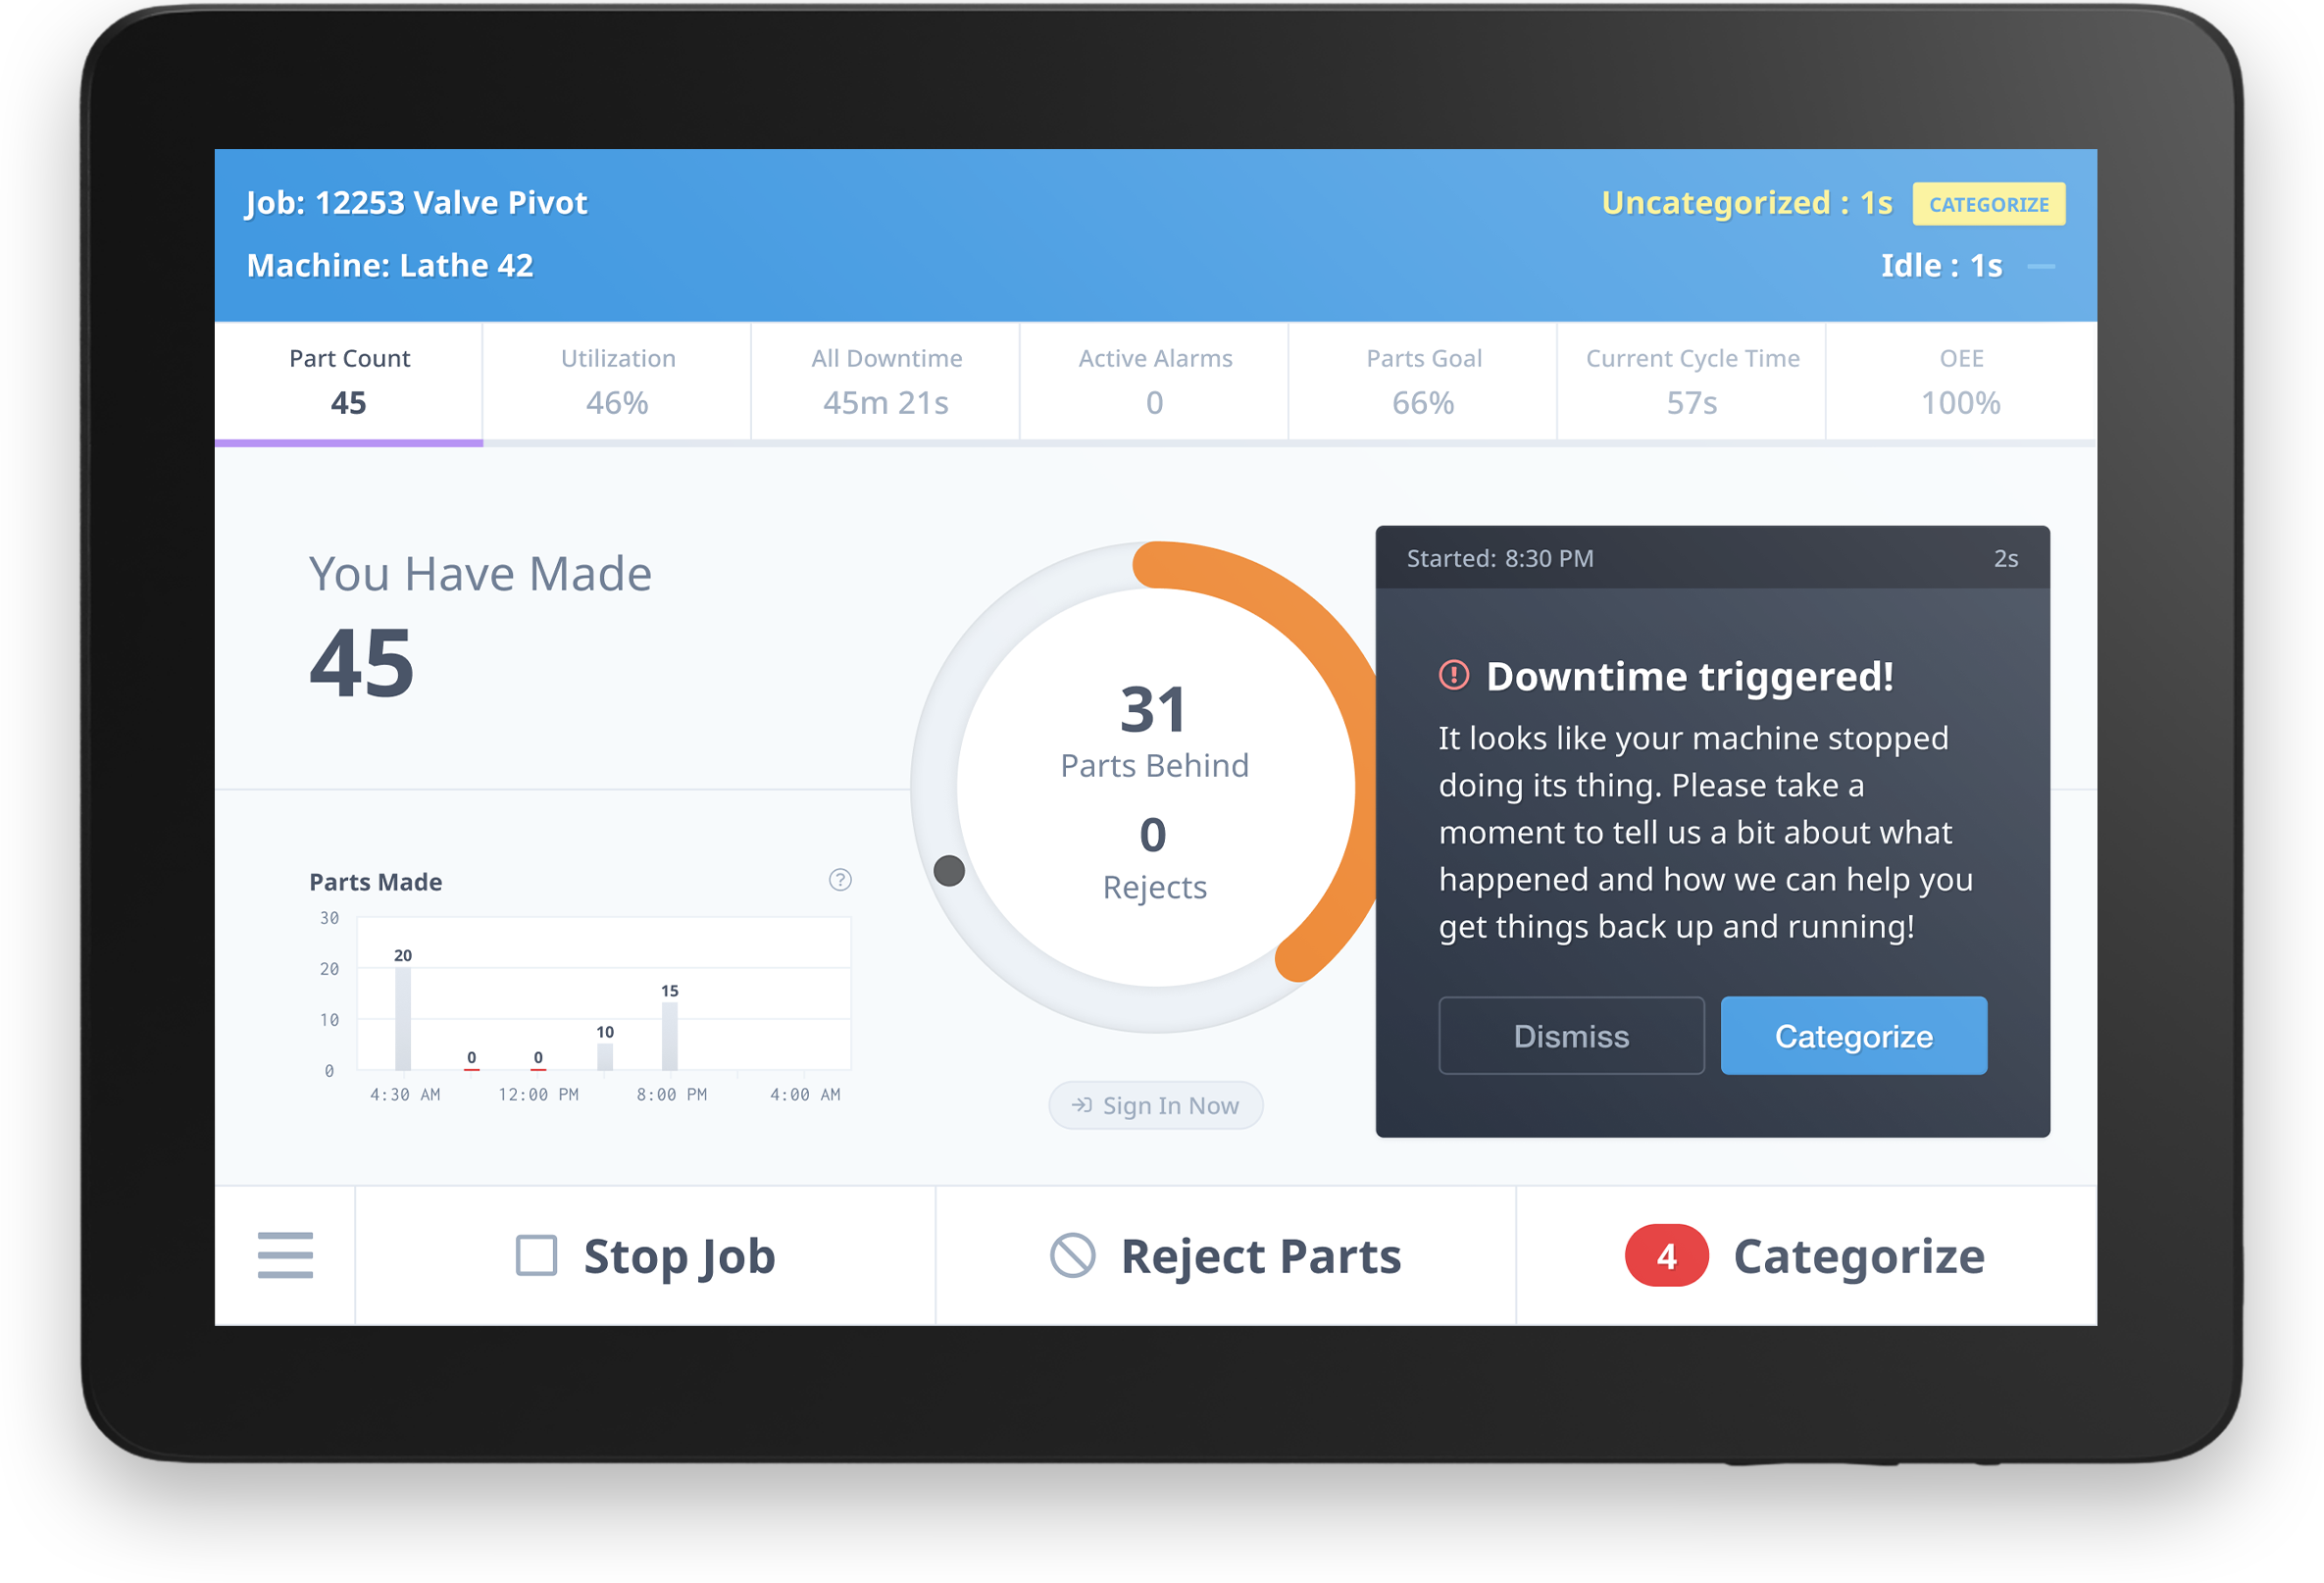Click the Dismiss button in downtime alert
Image resolution: width=2324 pixels, height=1583 pixels.
1570,1037
